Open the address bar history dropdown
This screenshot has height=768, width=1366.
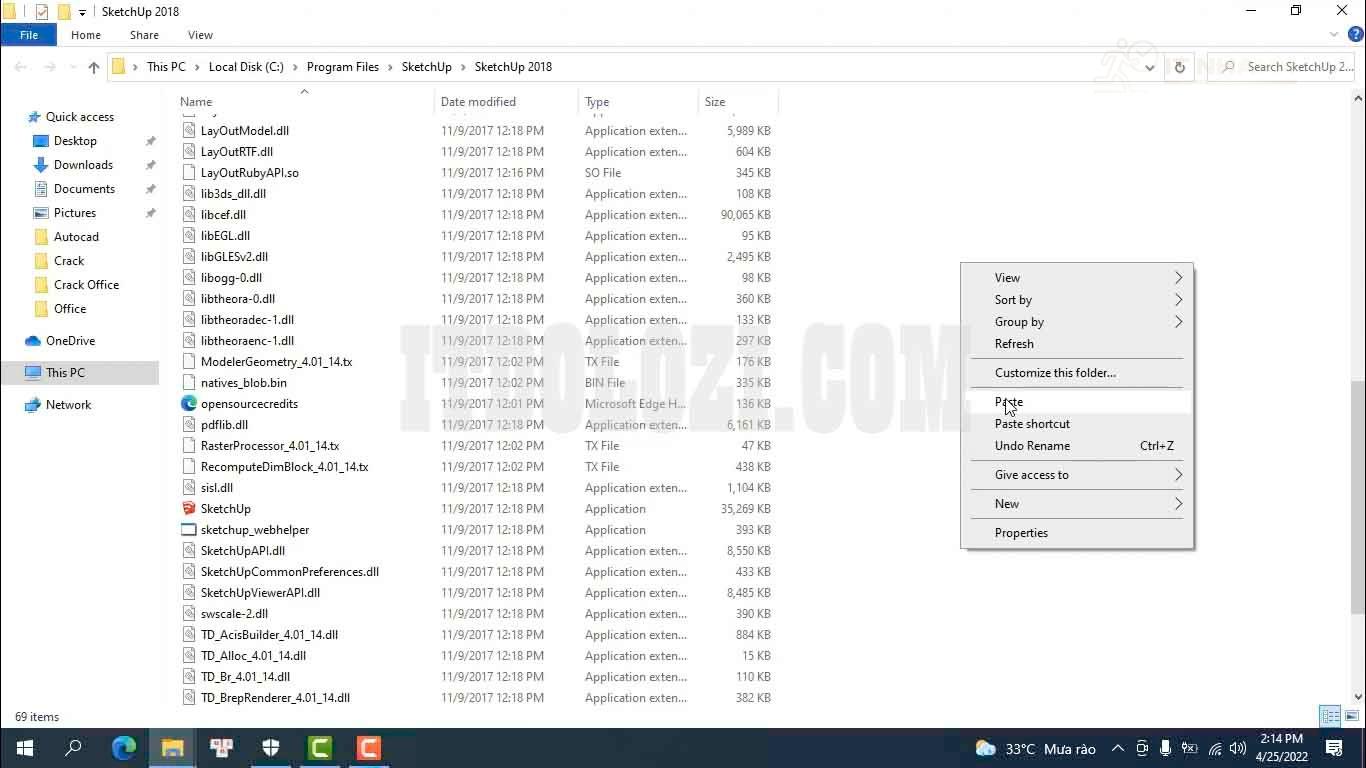pos(1150,67)
